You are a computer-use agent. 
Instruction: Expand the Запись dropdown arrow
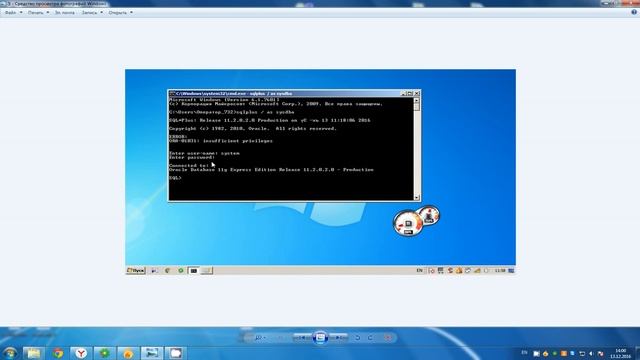(x=102, y=13)
